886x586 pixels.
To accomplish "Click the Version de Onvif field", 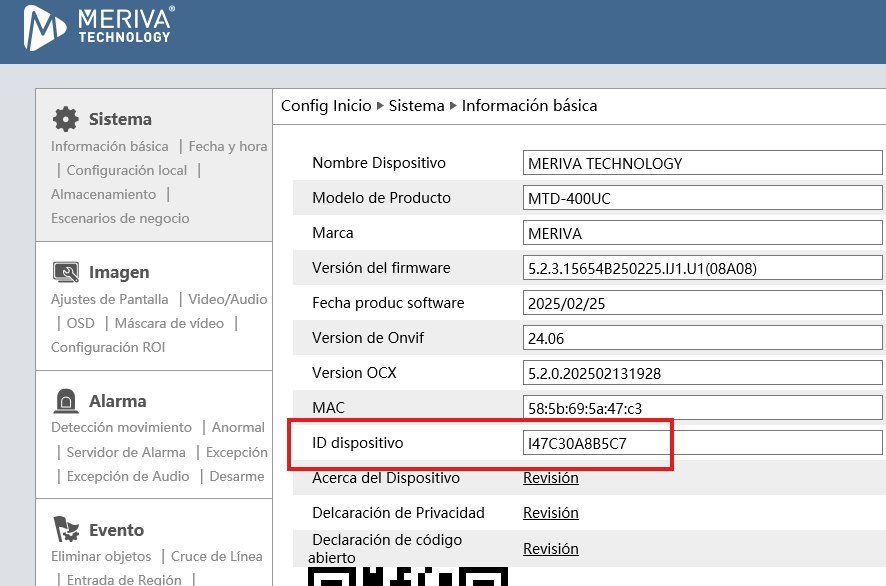I will 702,338.
